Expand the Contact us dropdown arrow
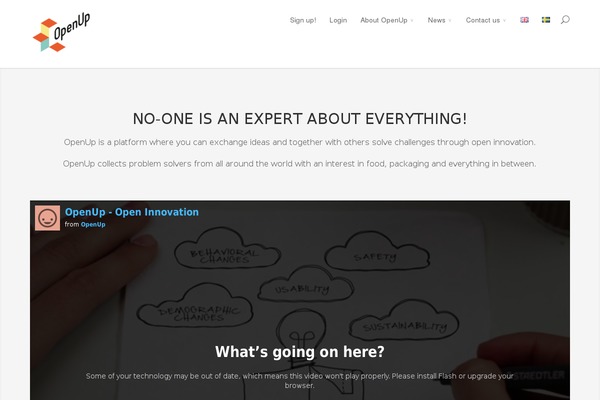This screenshot has width=600, height=400. click(504, 21)
